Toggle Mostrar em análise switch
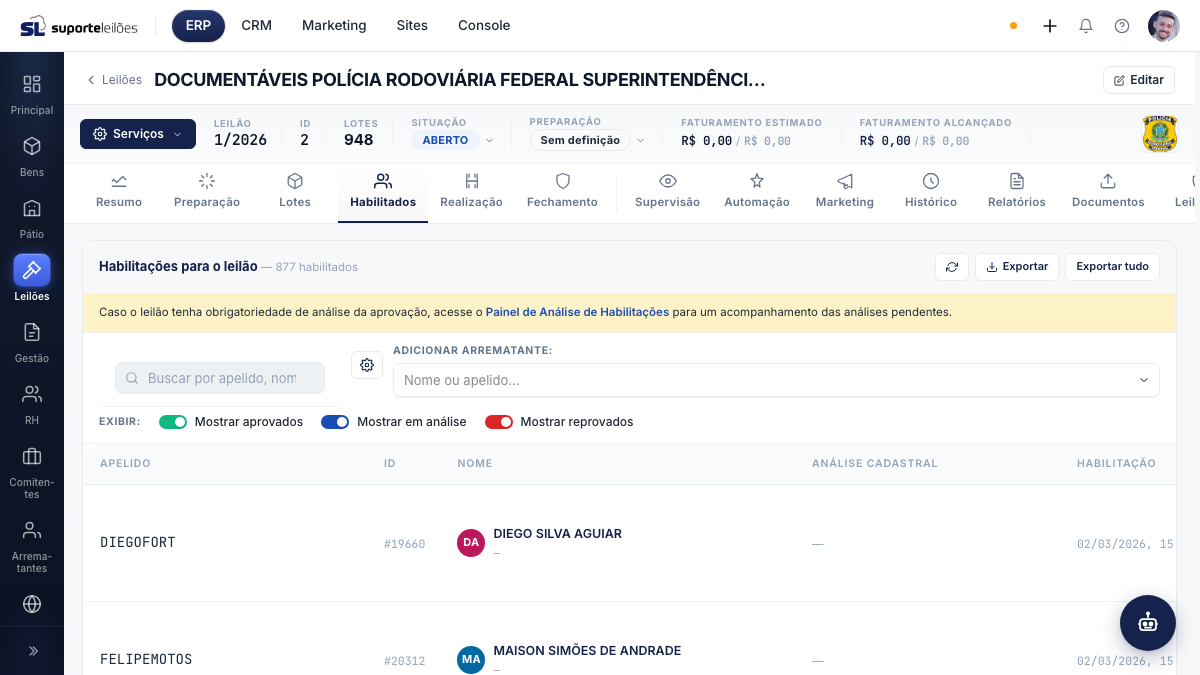 [x=335, y=422]
